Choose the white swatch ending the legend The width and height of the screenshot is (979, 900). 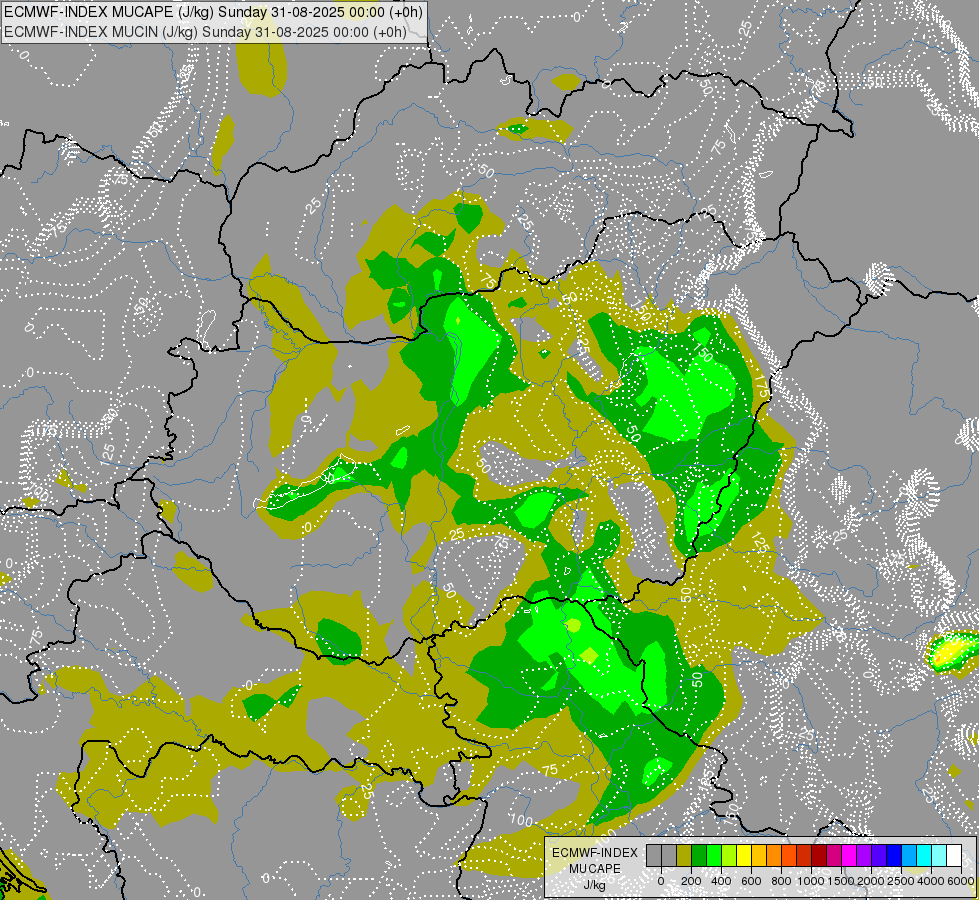click(x=955, y=855)
